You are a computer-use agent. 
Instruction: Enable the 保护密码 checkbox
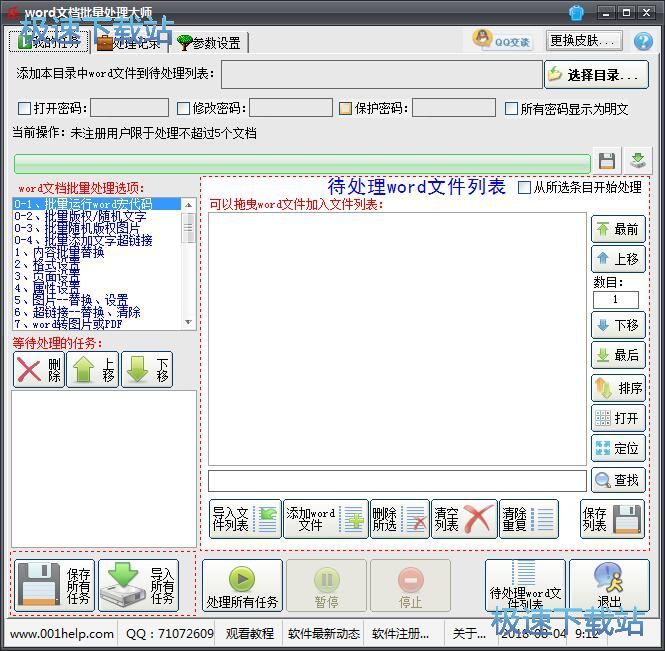coord(345,109)
